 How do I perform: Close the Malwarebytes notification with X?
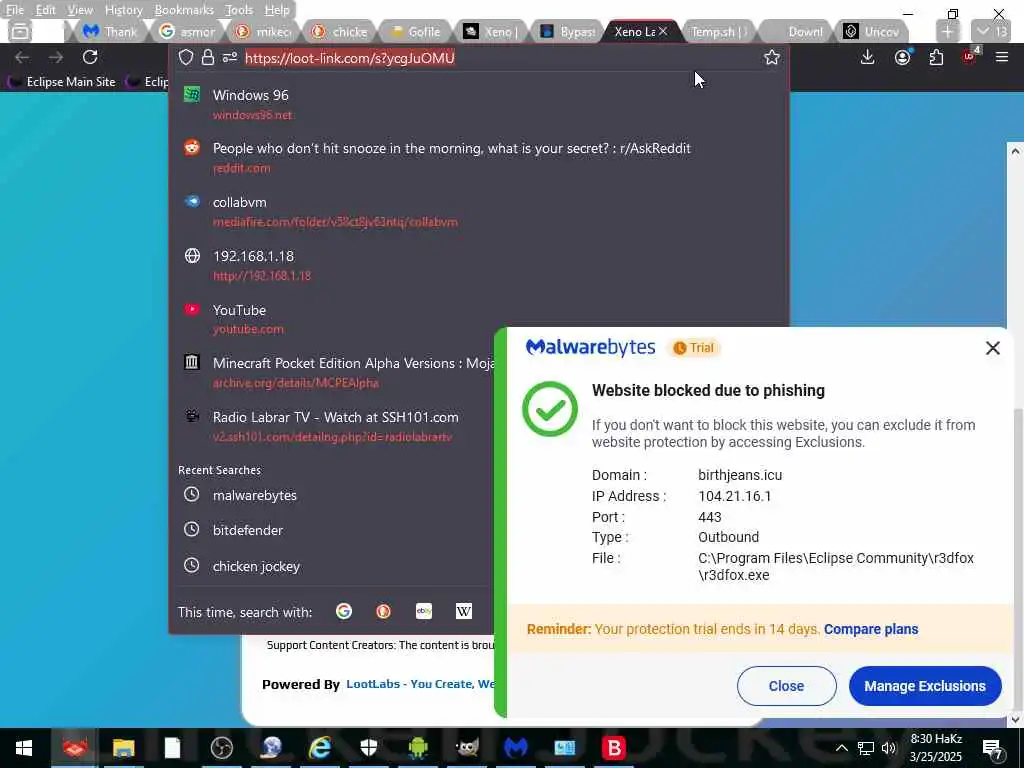[x=993, y=348]
